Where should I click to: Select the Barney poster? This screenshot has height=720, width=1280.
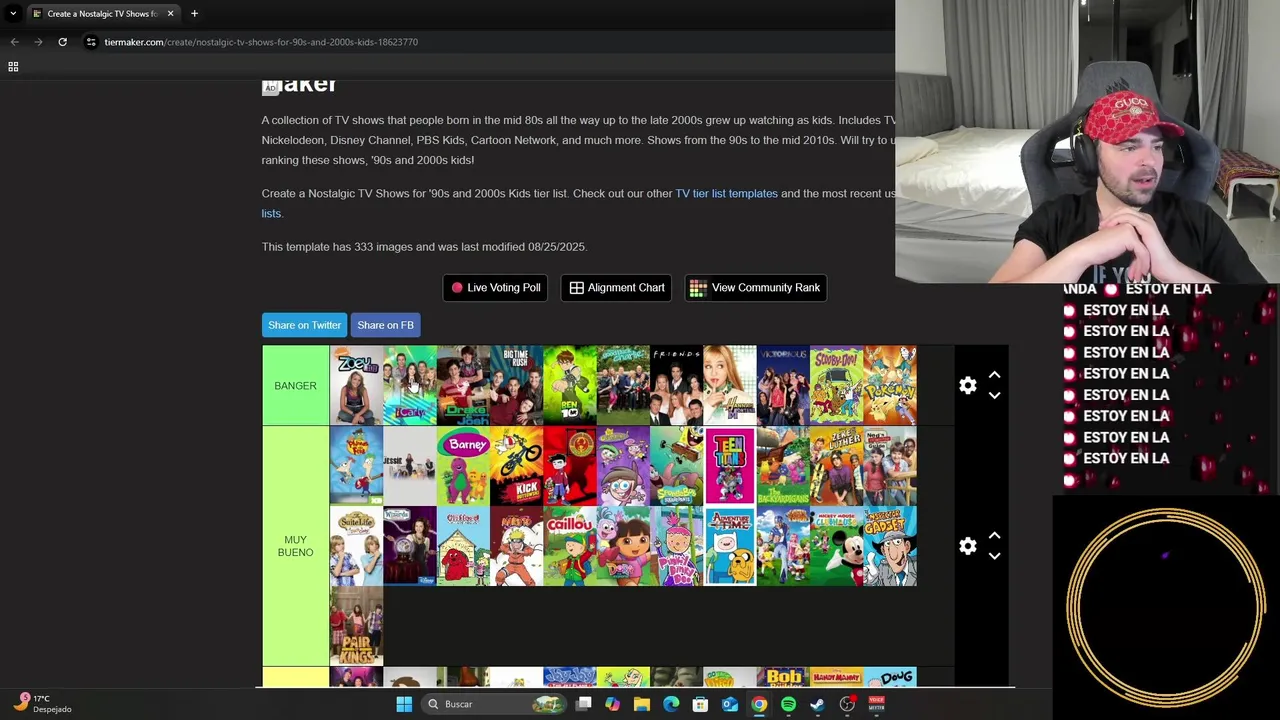pyautogui.click(x=463, y=466)
